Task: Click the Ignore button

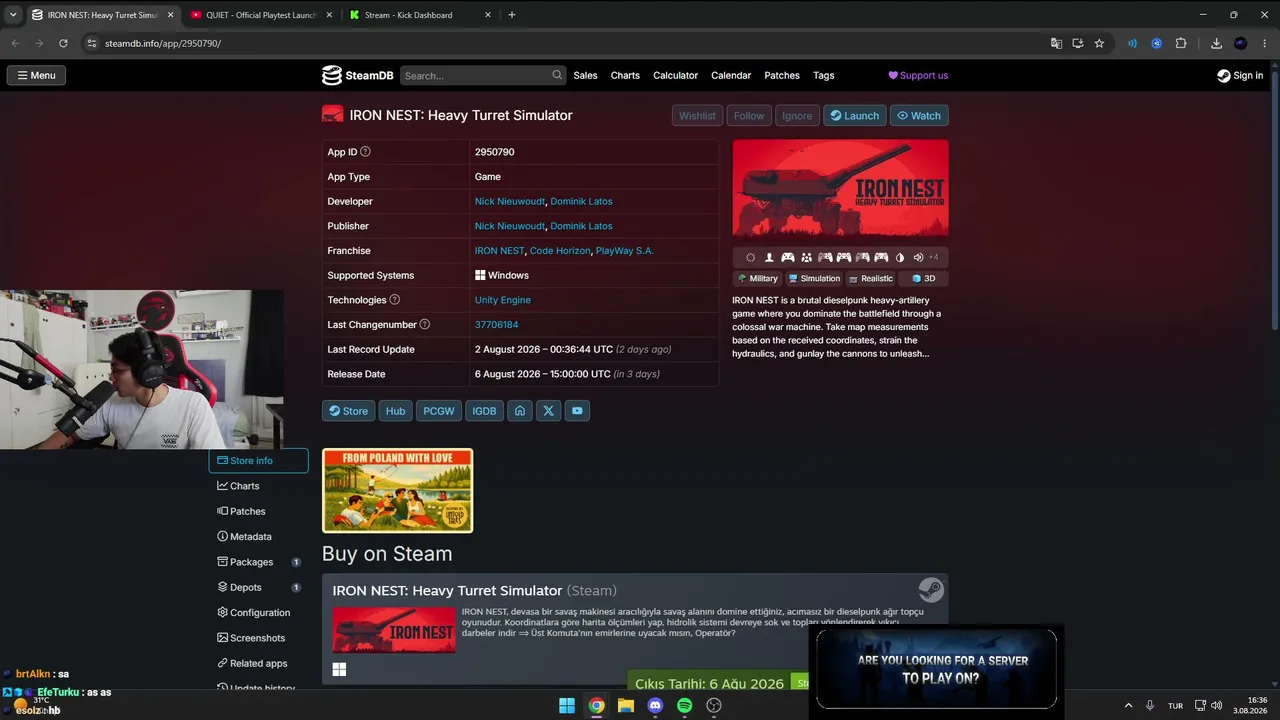Action: tap(797, 115)
